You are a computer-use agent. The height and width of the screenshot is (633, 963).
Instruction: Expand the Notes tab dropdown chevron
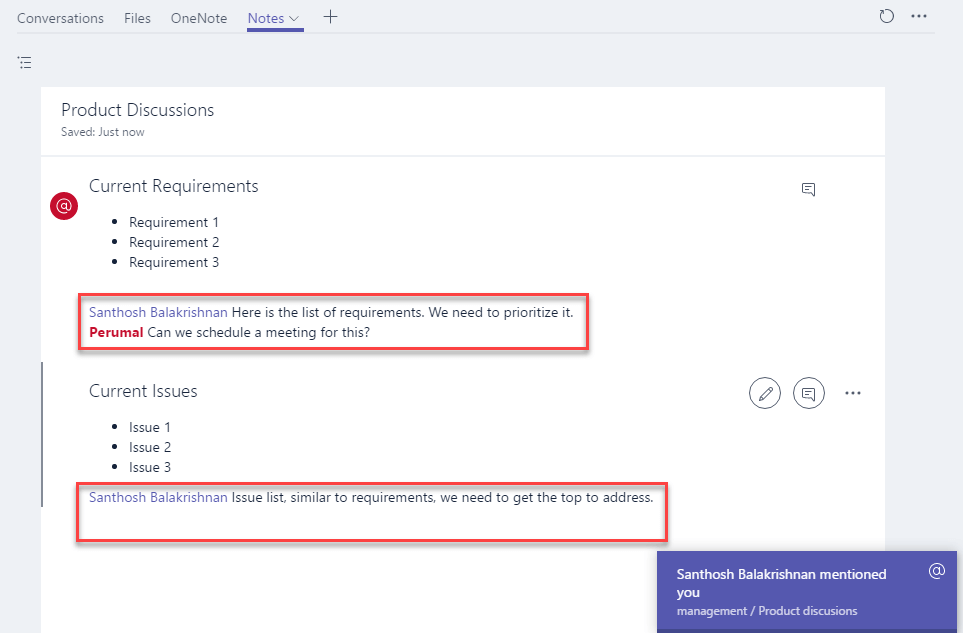pos(294,19)
